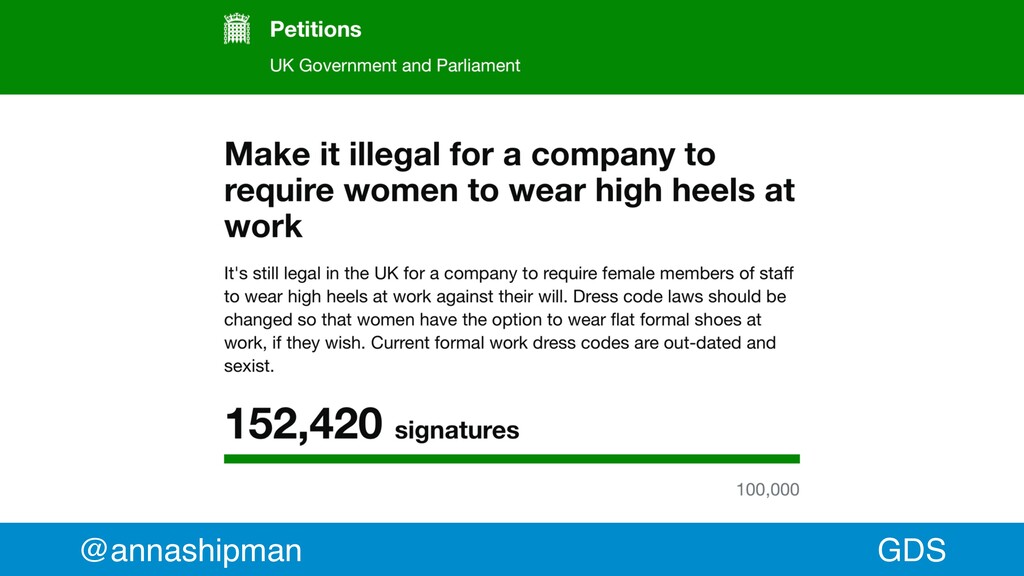Click the 'signatures' label beside the count
The image size is (1024, 576).
456,430
